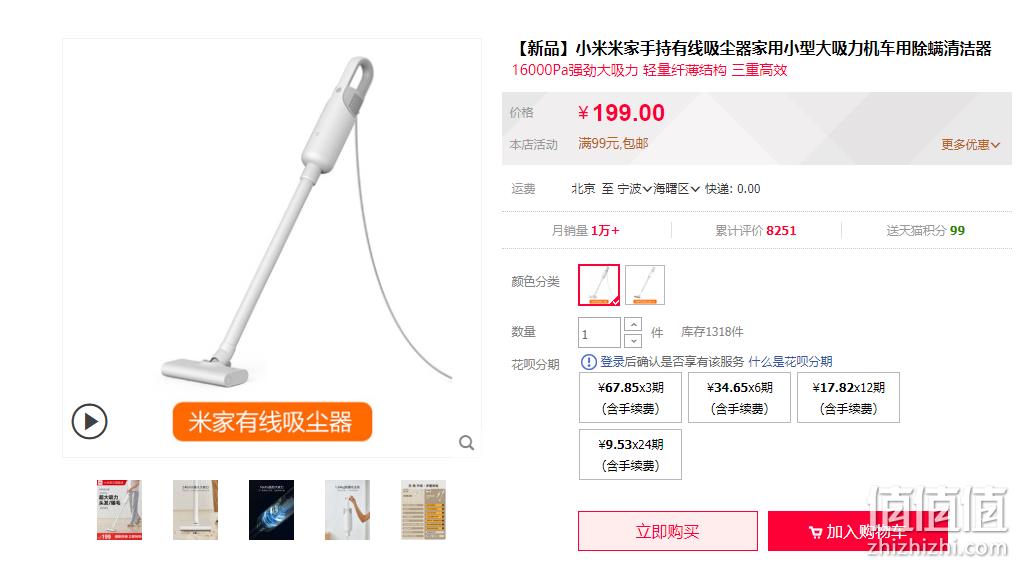View 累计评价 8251 reviews
Screen dimensions: 1017x565
coord(756,231)
